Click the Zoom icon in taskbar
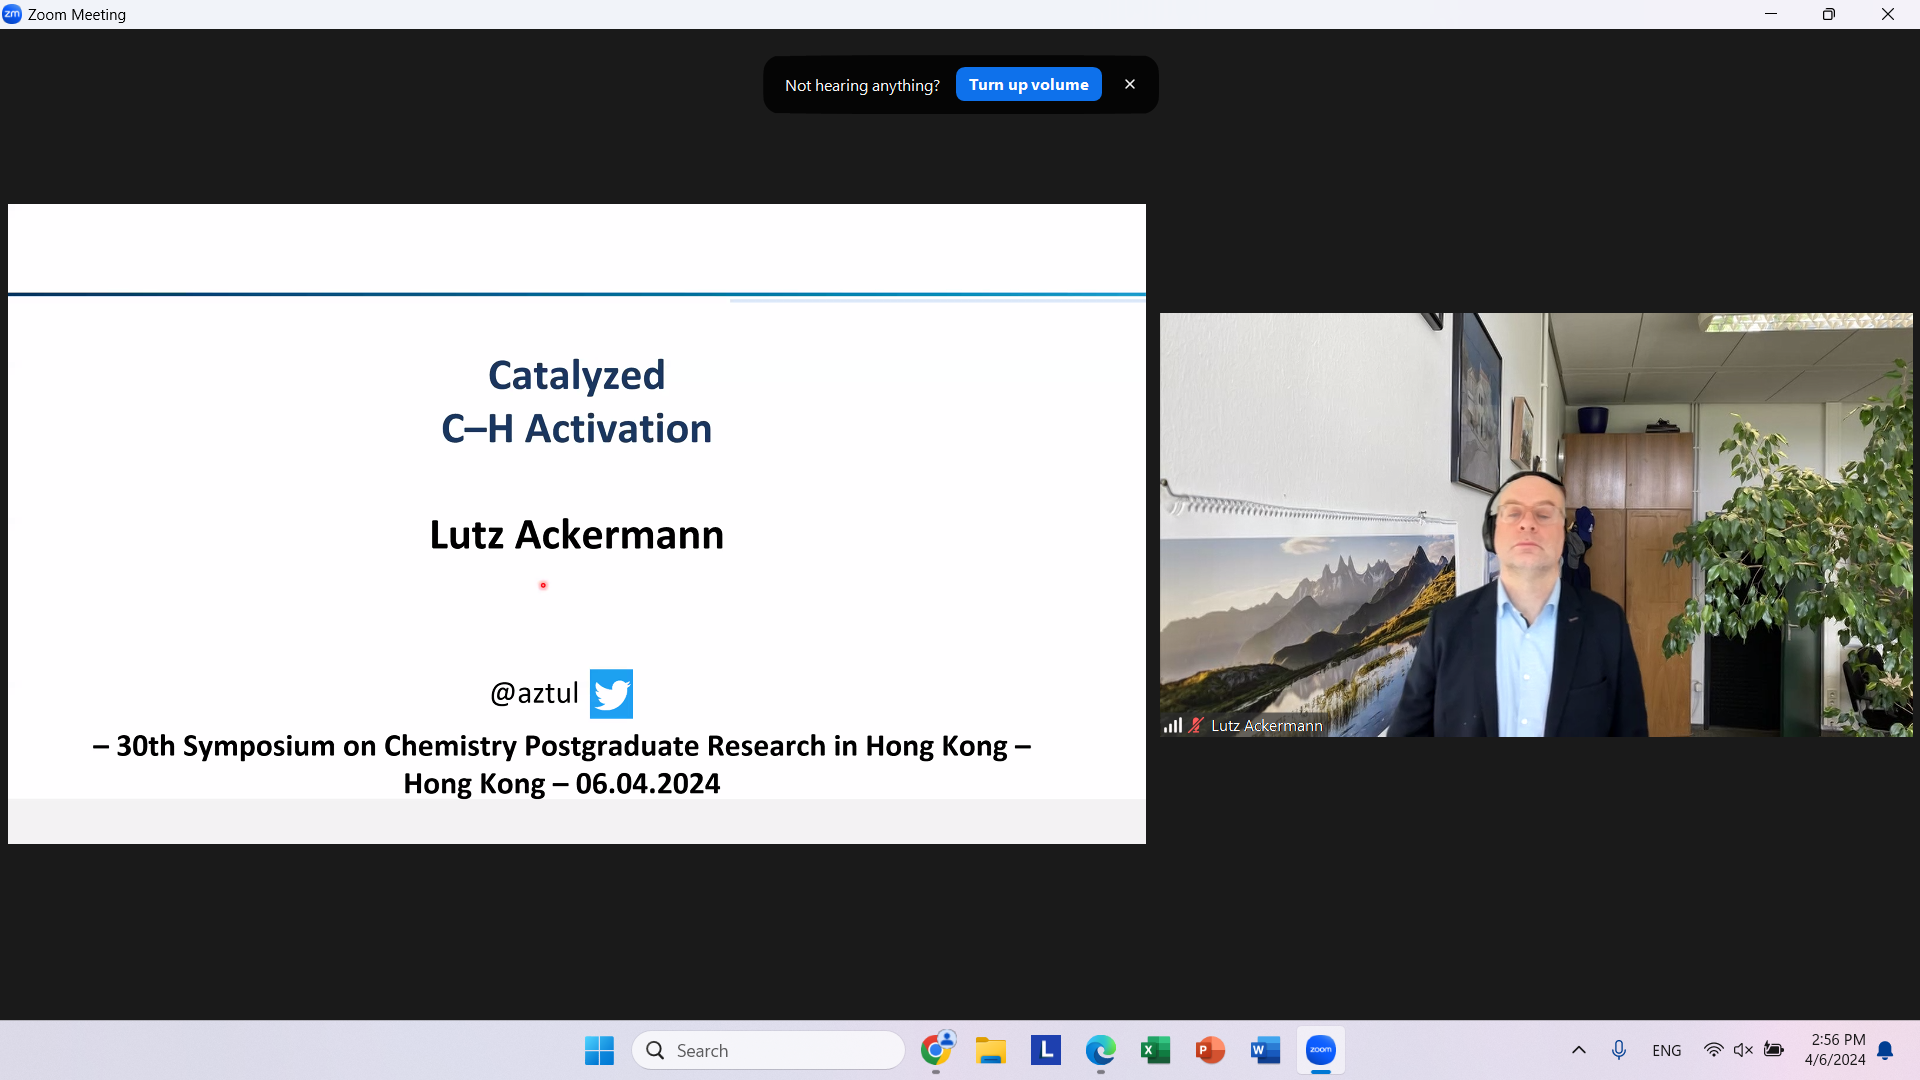Image resolution: width=1920 pixels, height=1080 pixels. (x=1321, y=1050)
